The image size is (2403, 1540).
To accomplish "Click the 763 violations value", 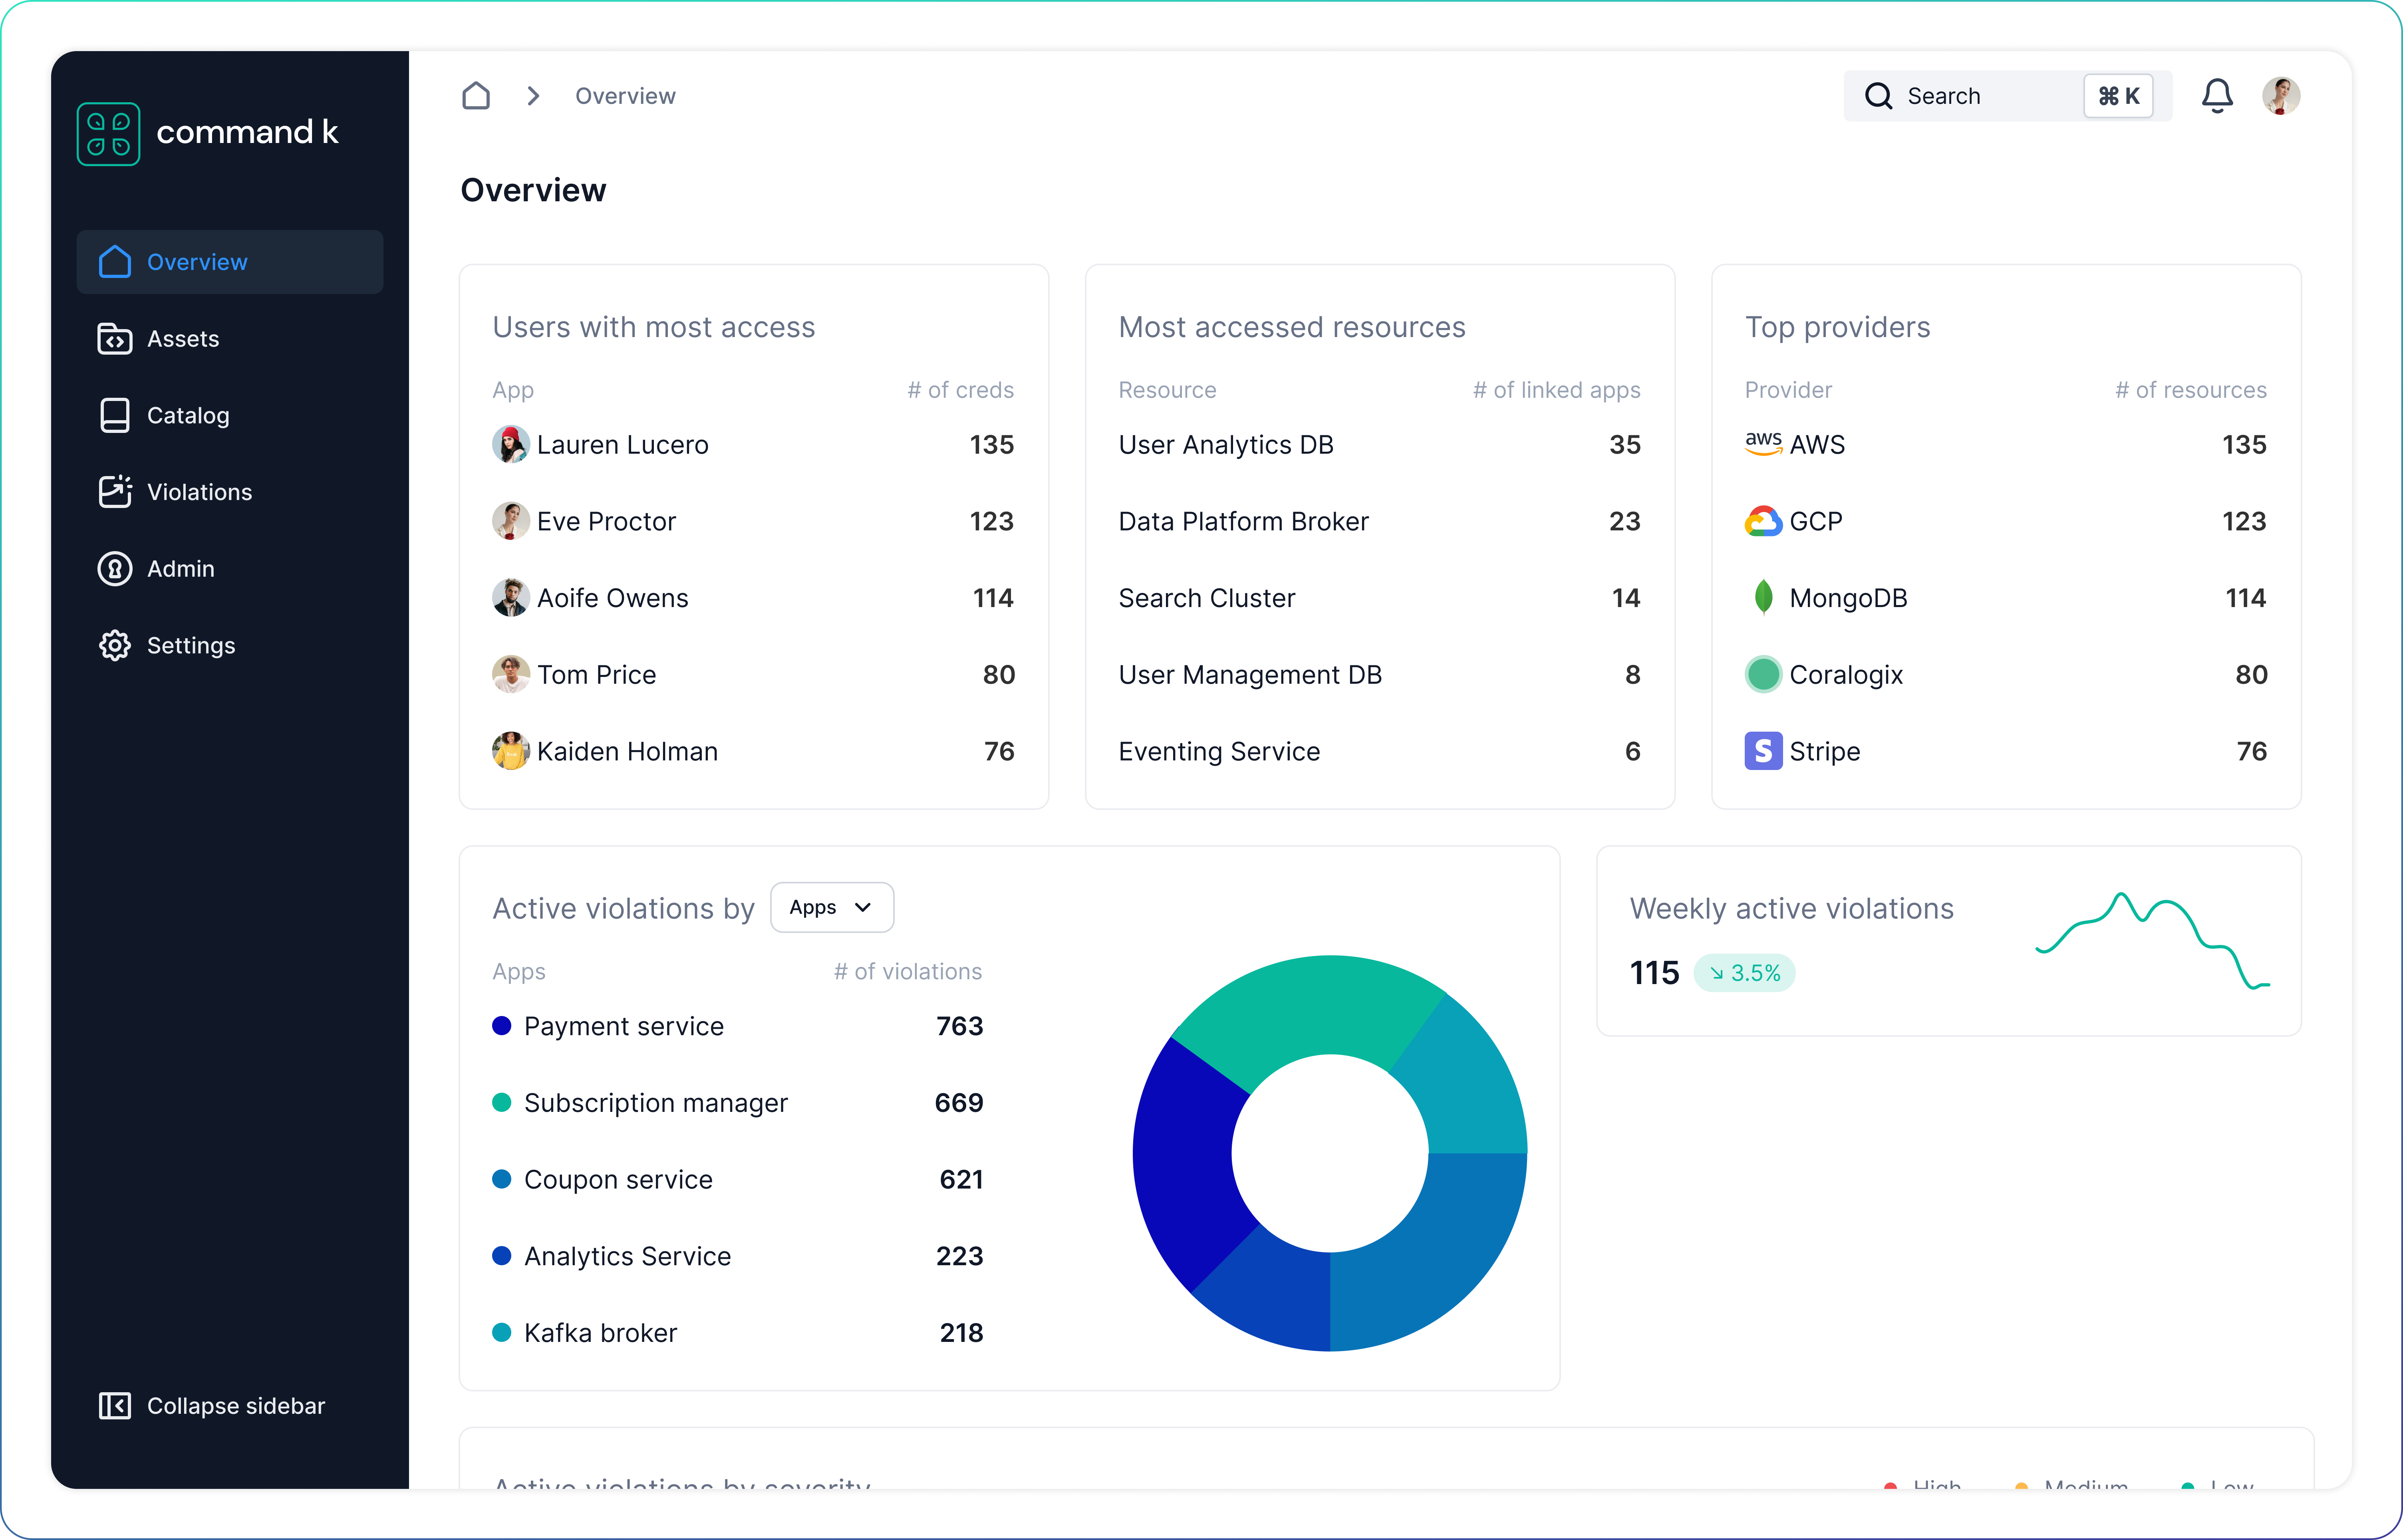I will click(960, 1026).
